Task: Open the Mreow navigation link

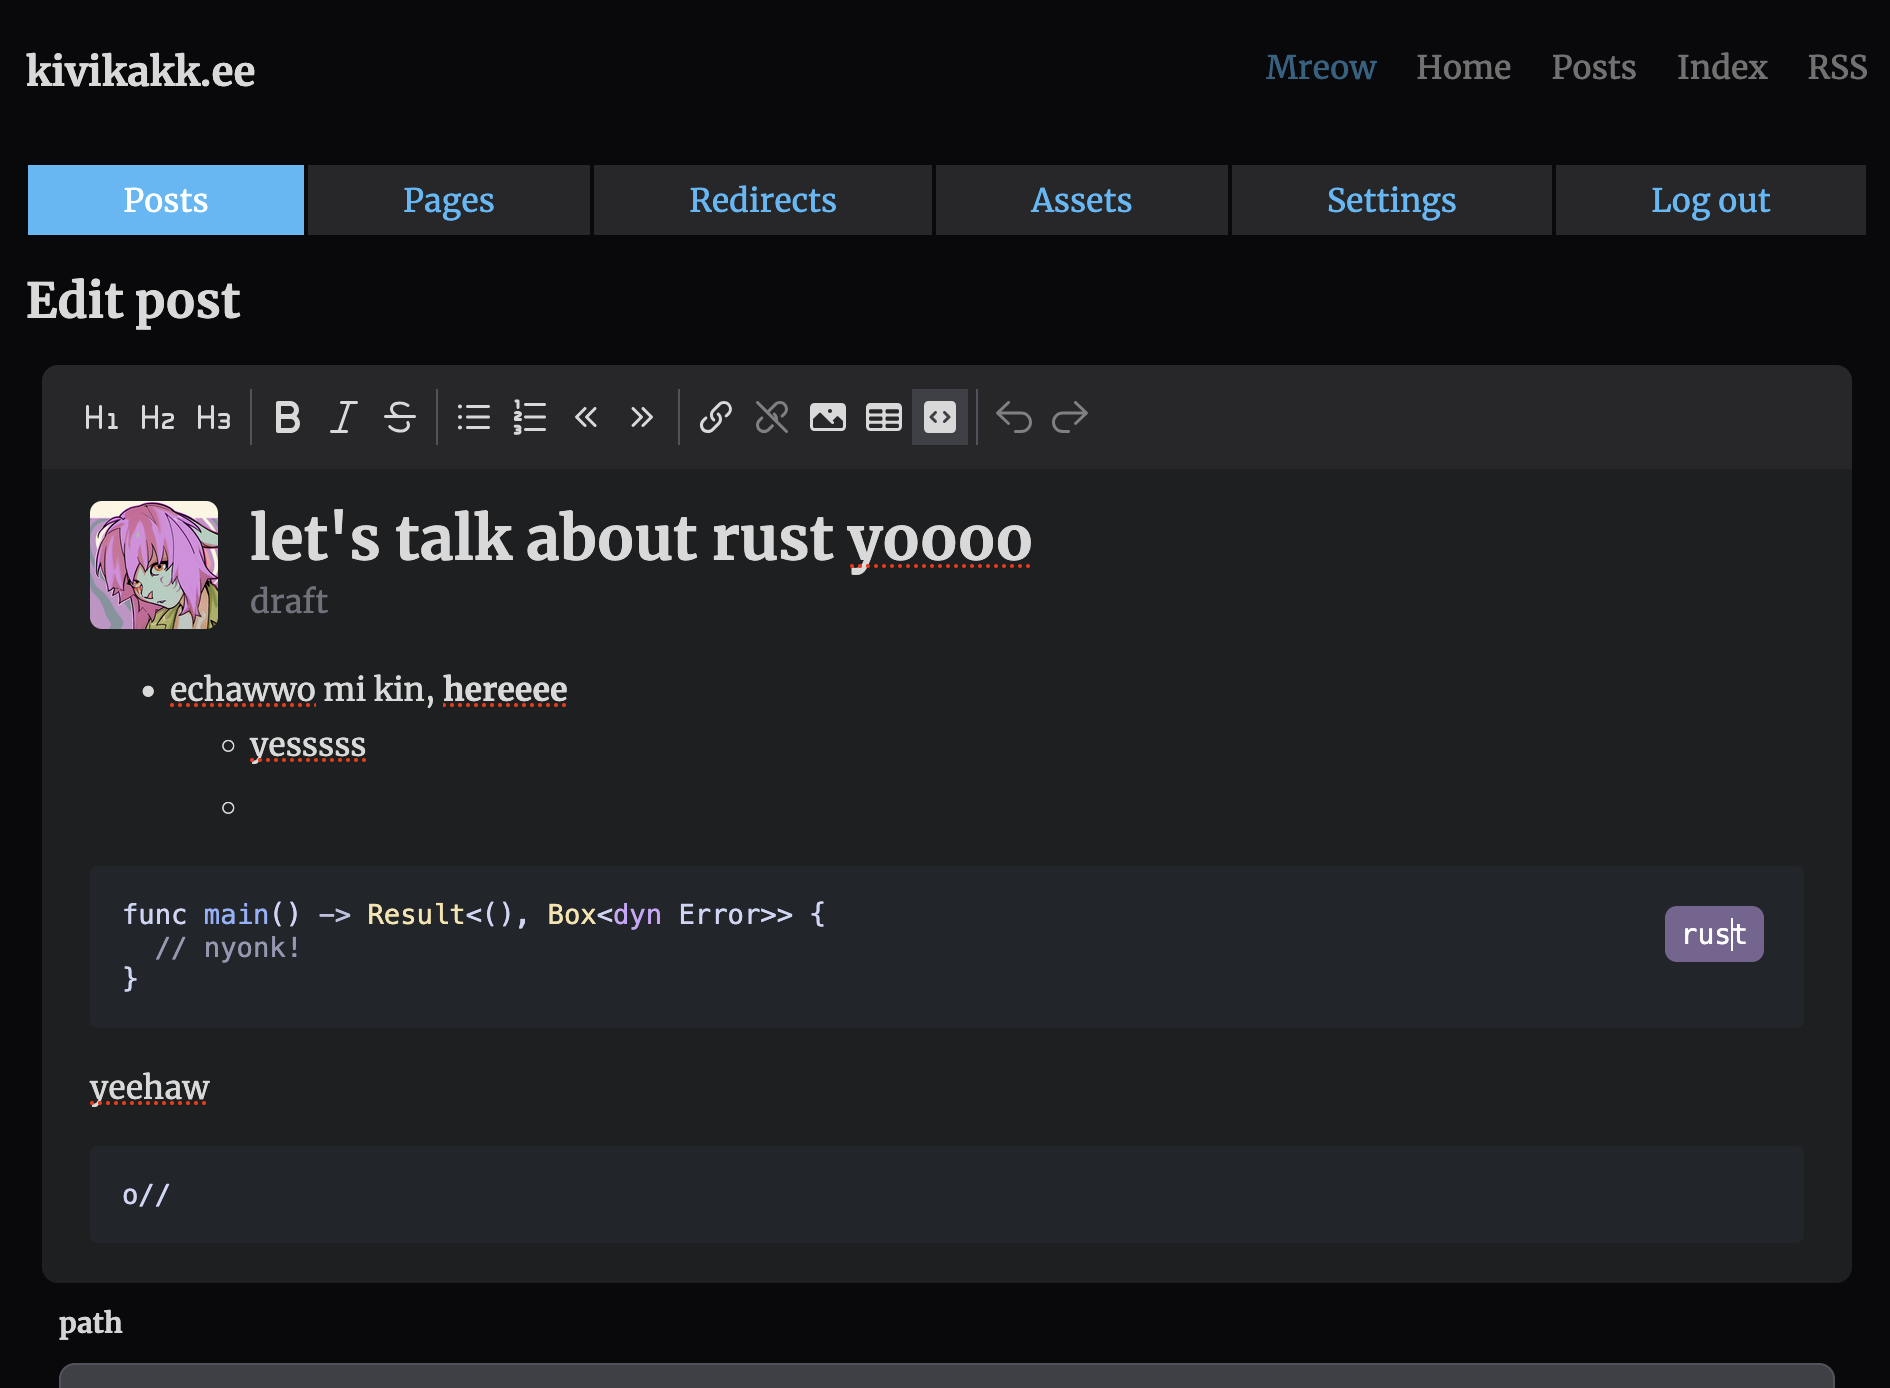Action: (x=1320, y=67)
